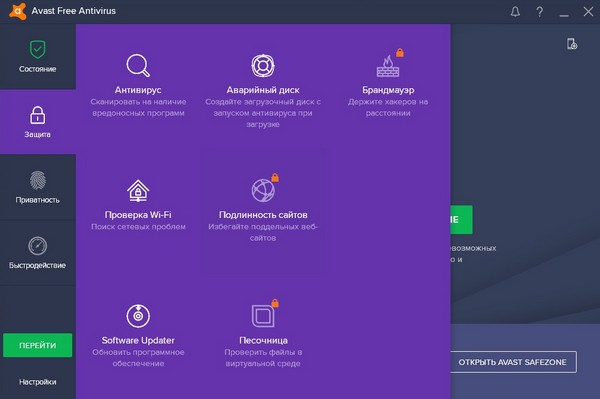Click the partially hidden green button

click(461, 220)
